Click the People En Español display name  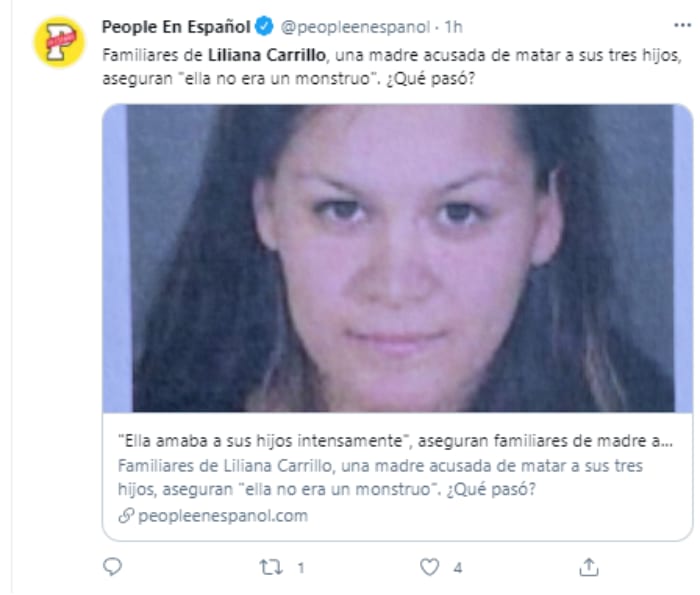pyautogui.click(x=176, y=27)
